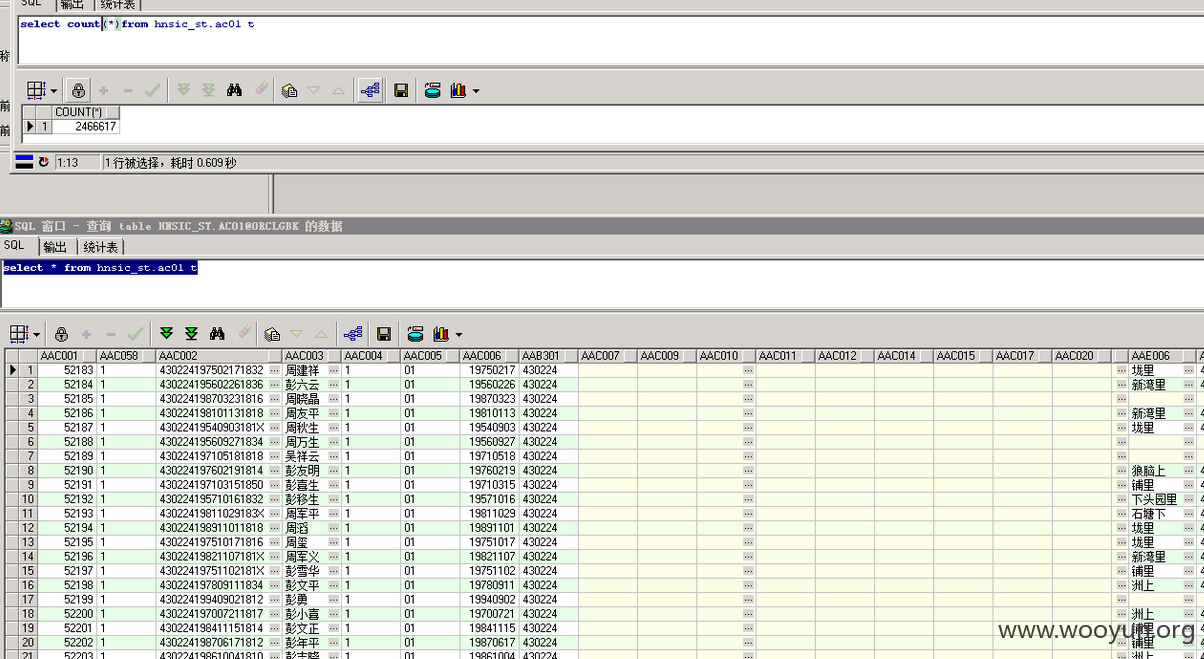Select the 19810113 birth date cell

(490, 413)
